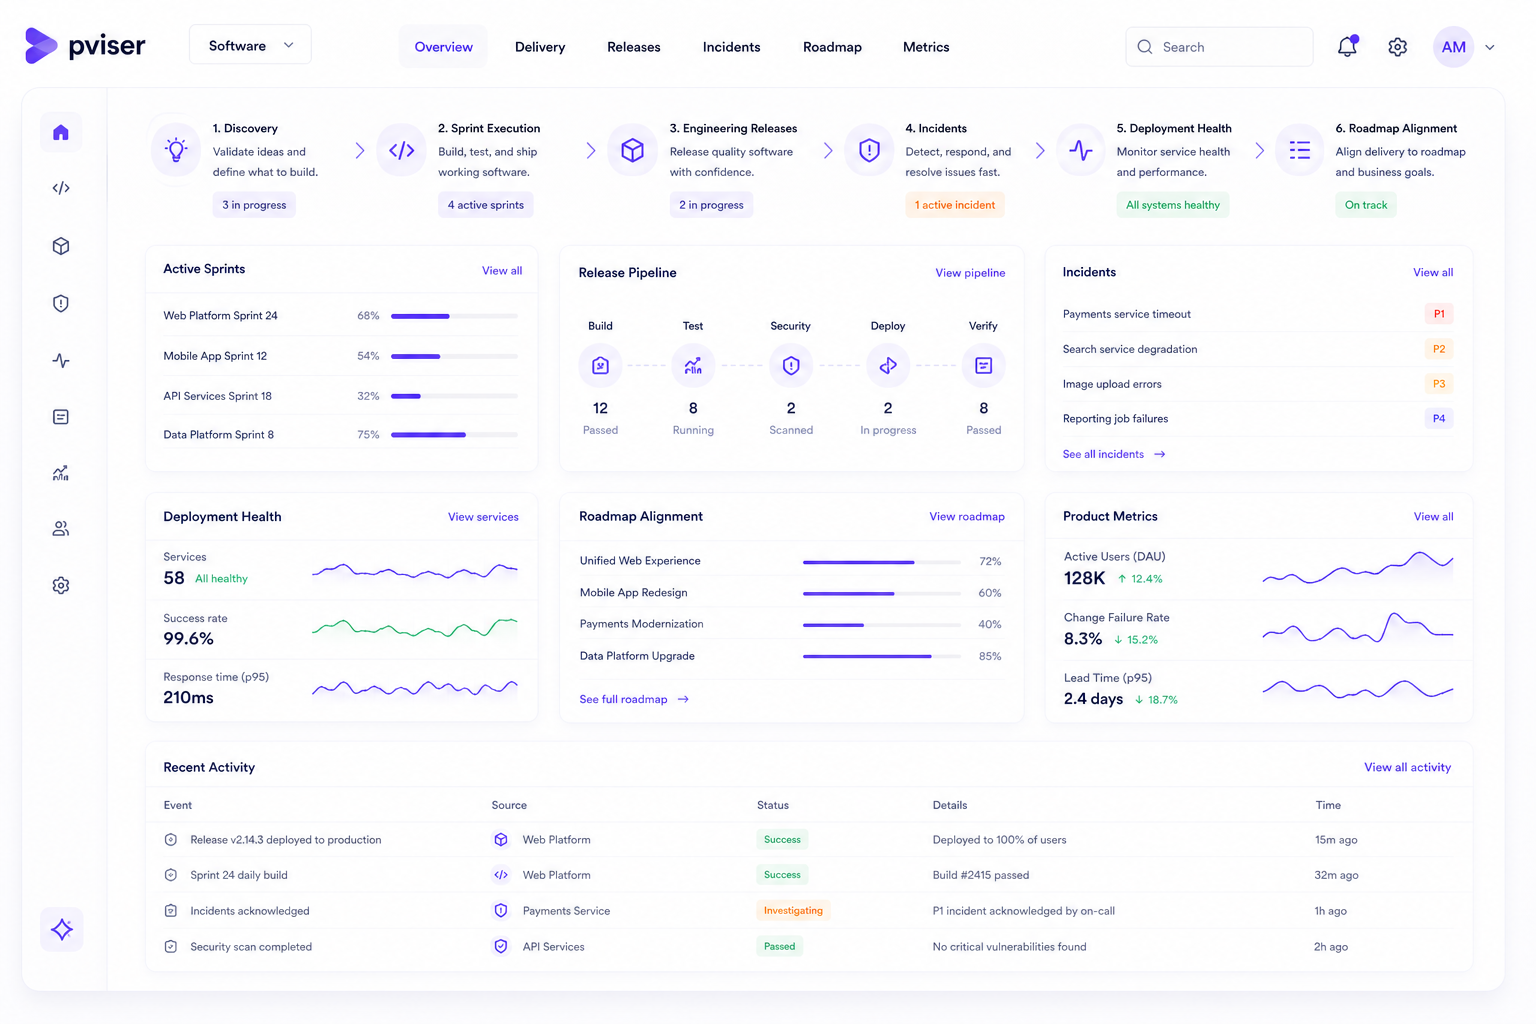Click the Roadmap Alignment list icon

(1300, 150)
